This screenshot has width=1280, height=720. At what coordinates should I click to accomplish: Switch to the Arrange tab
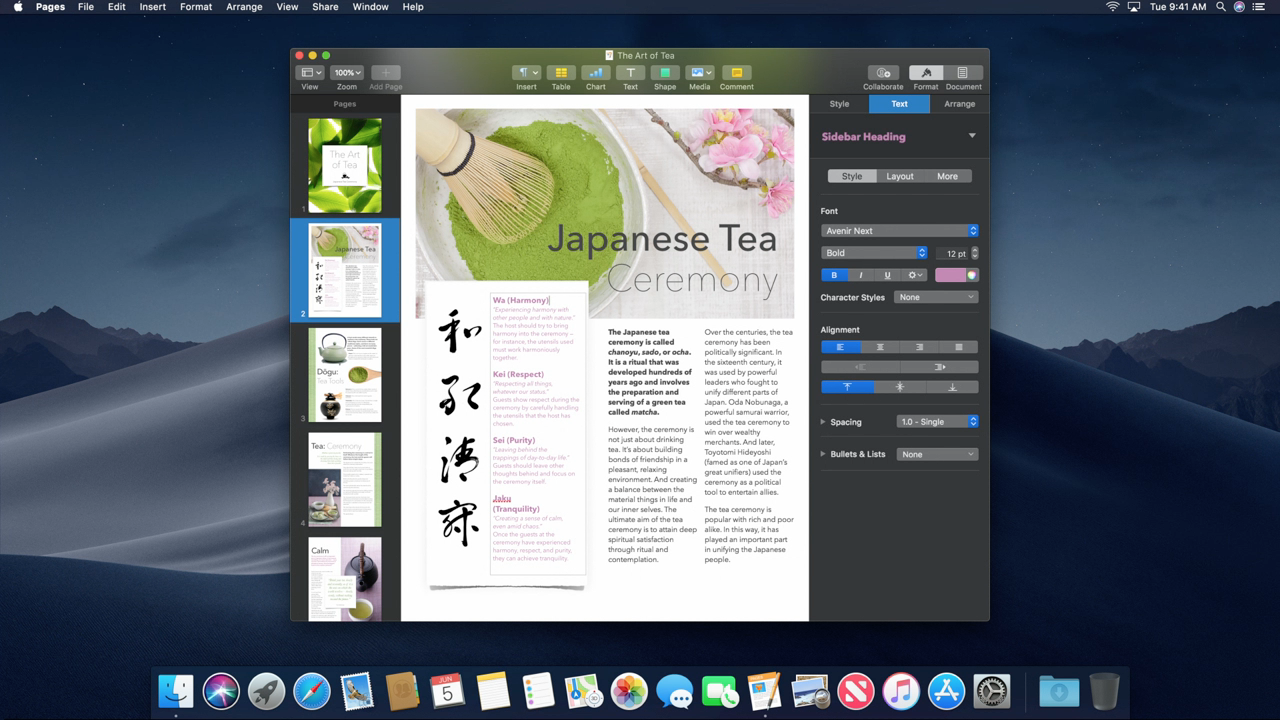click(x=959, y=104)
